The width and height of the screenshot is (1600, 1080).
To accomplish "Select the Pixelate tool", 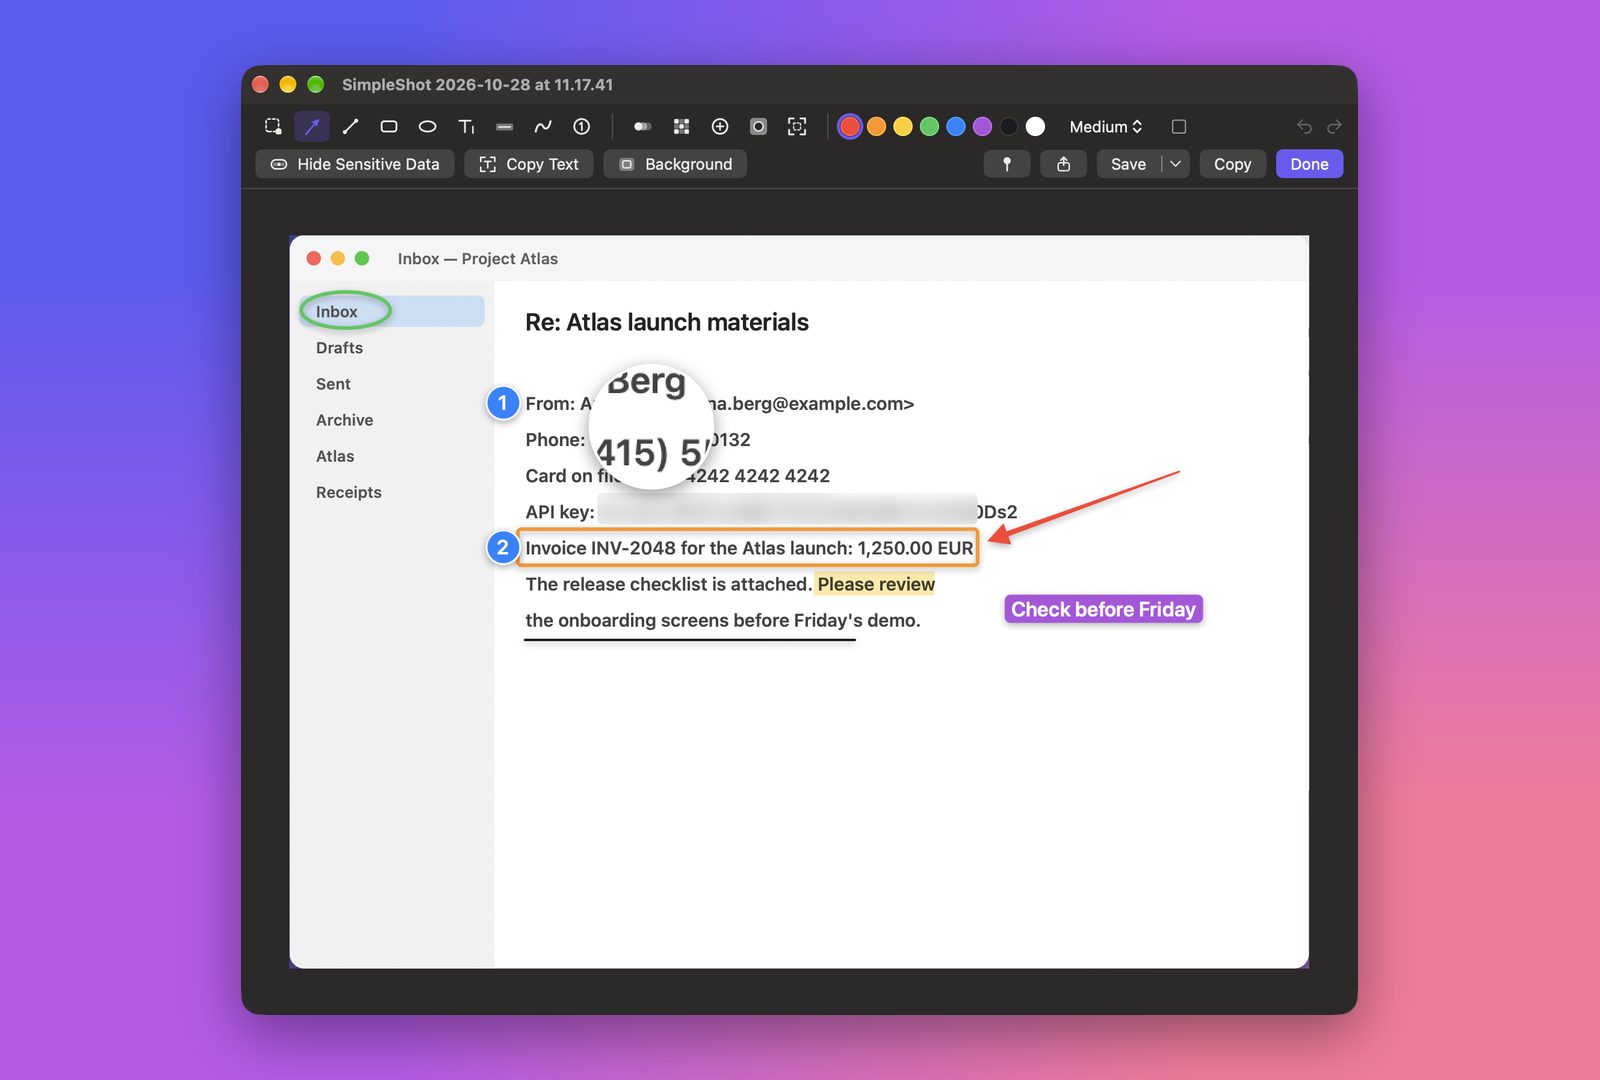I will pyautogui.click(x=681, y=126).
